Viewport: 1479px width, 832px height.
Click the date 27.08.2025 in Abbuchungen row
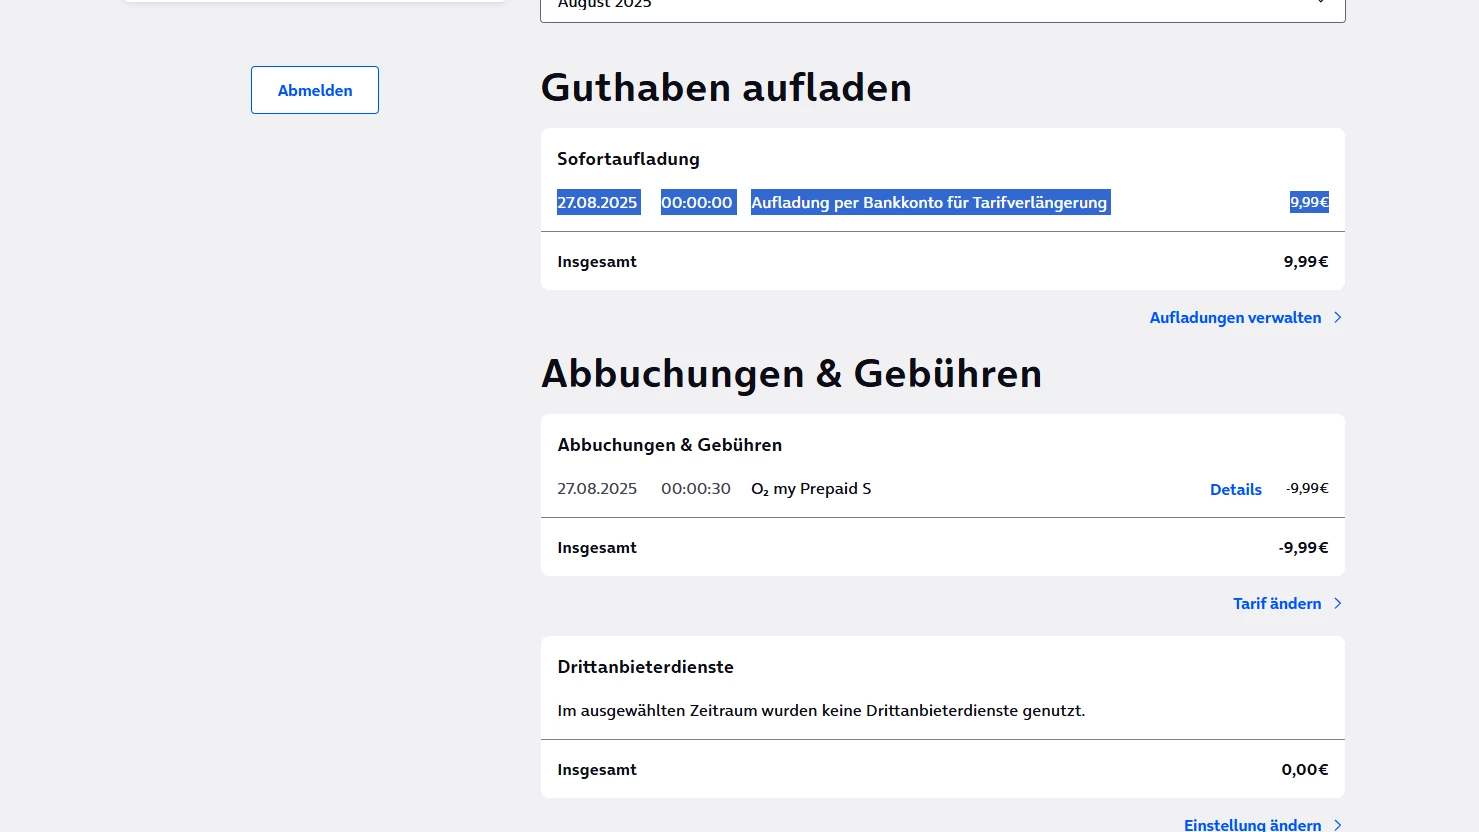(597, 489)
